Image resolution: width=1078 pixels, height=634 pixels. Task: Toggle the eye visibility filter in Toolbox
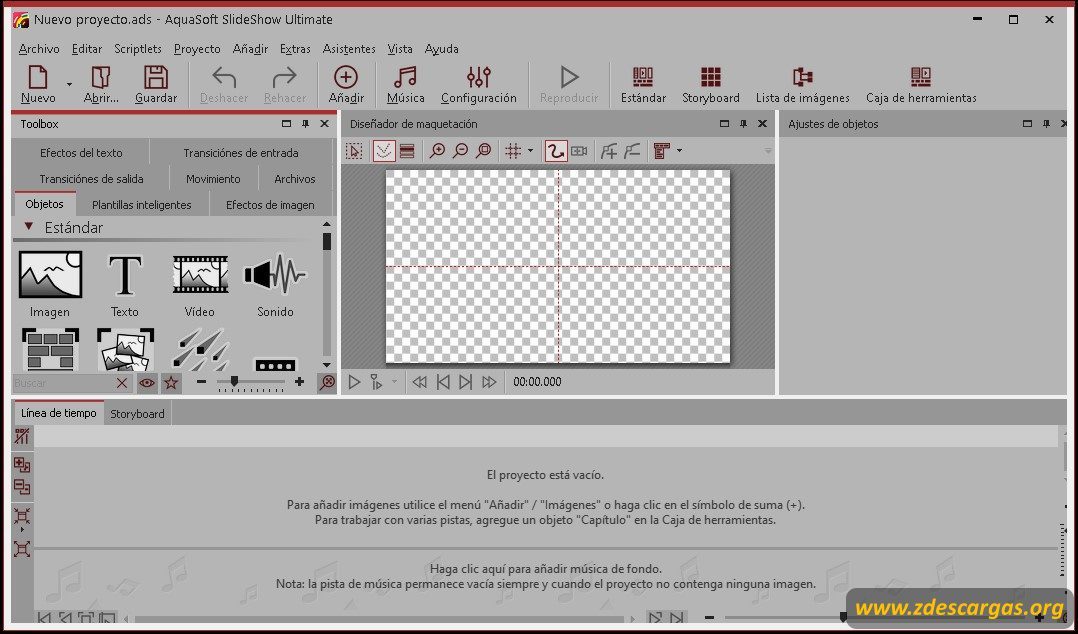click(146, 383)
